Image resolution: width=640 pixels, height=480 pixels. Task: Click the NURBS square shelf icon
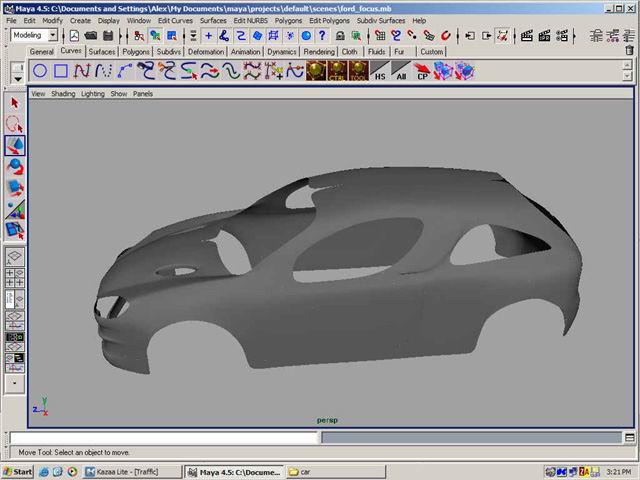(x=61, y=71)
